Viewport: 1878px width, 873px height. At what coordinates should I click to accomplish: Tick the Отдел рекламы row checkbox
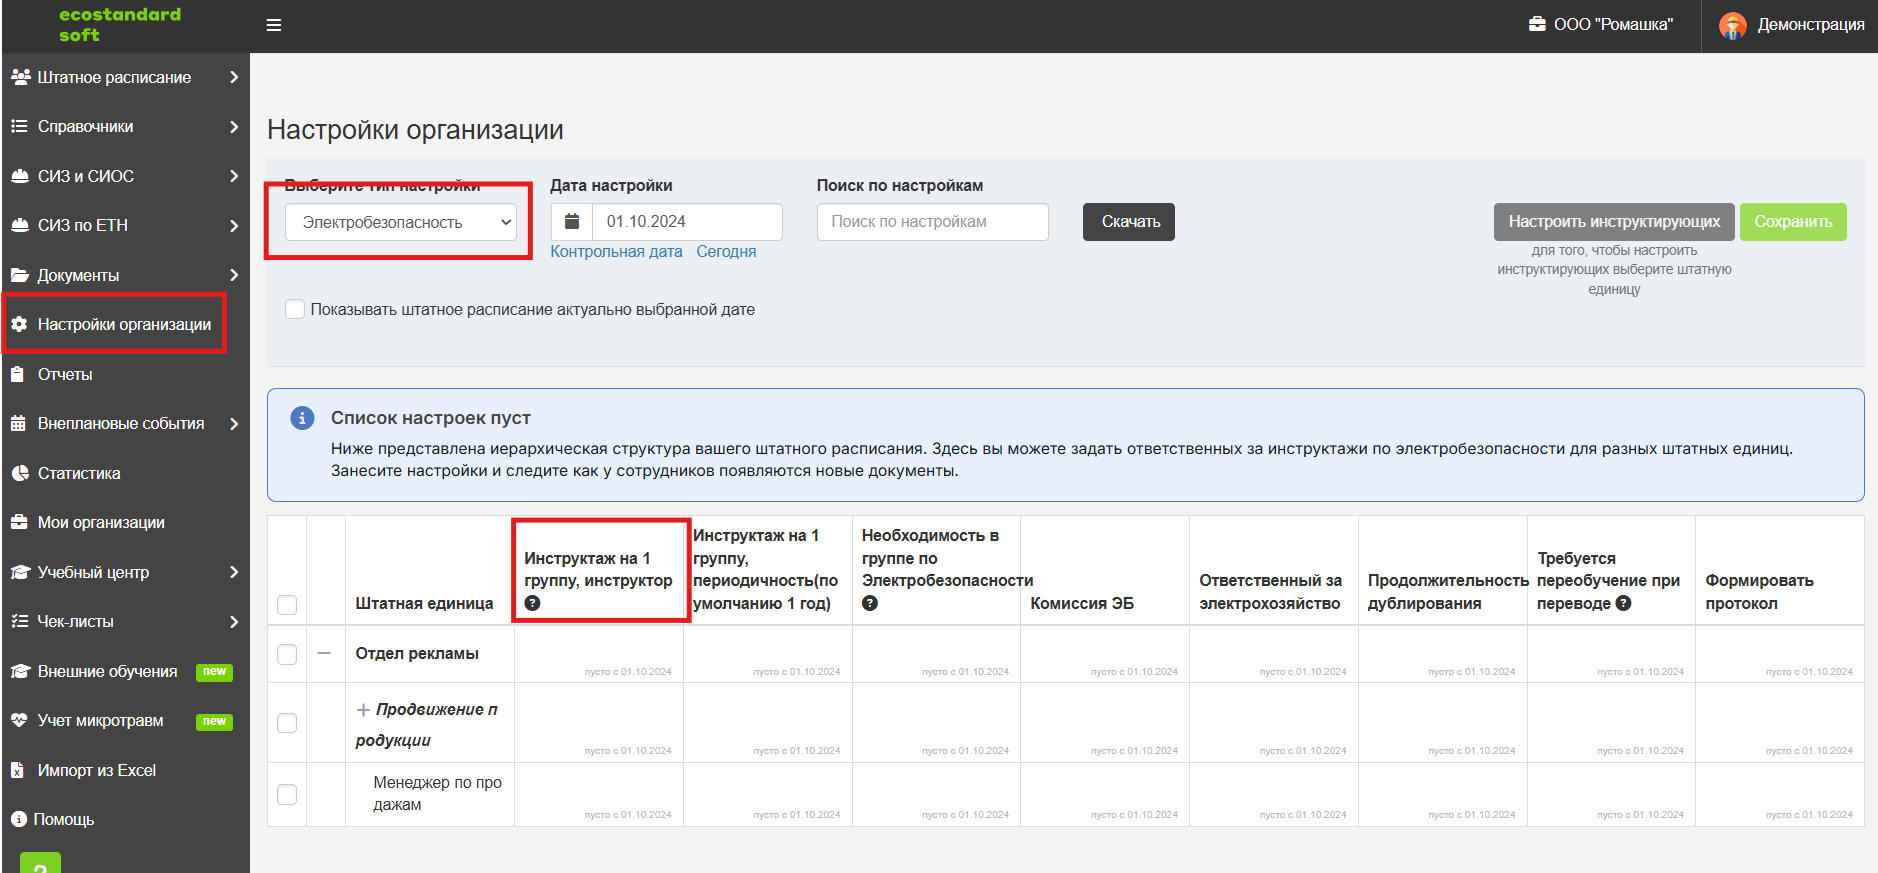[x=287, y=654]
